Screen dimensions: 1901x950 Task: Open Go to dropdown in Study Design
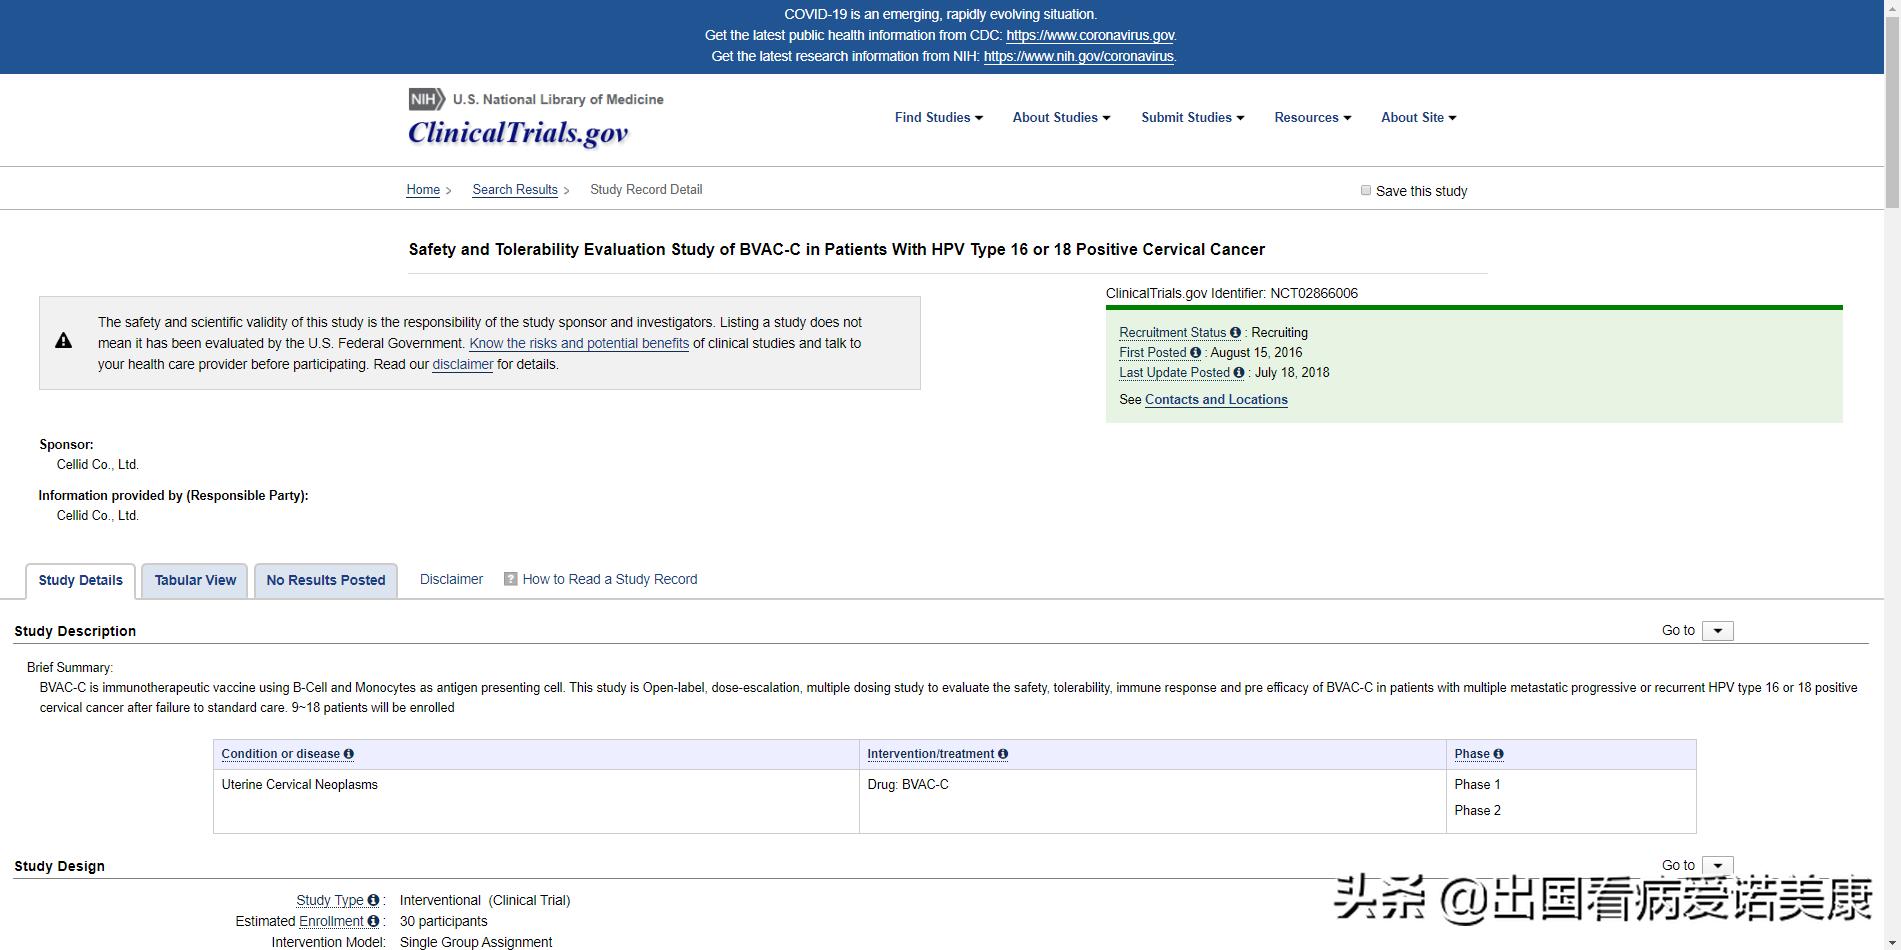[1717, 866]
